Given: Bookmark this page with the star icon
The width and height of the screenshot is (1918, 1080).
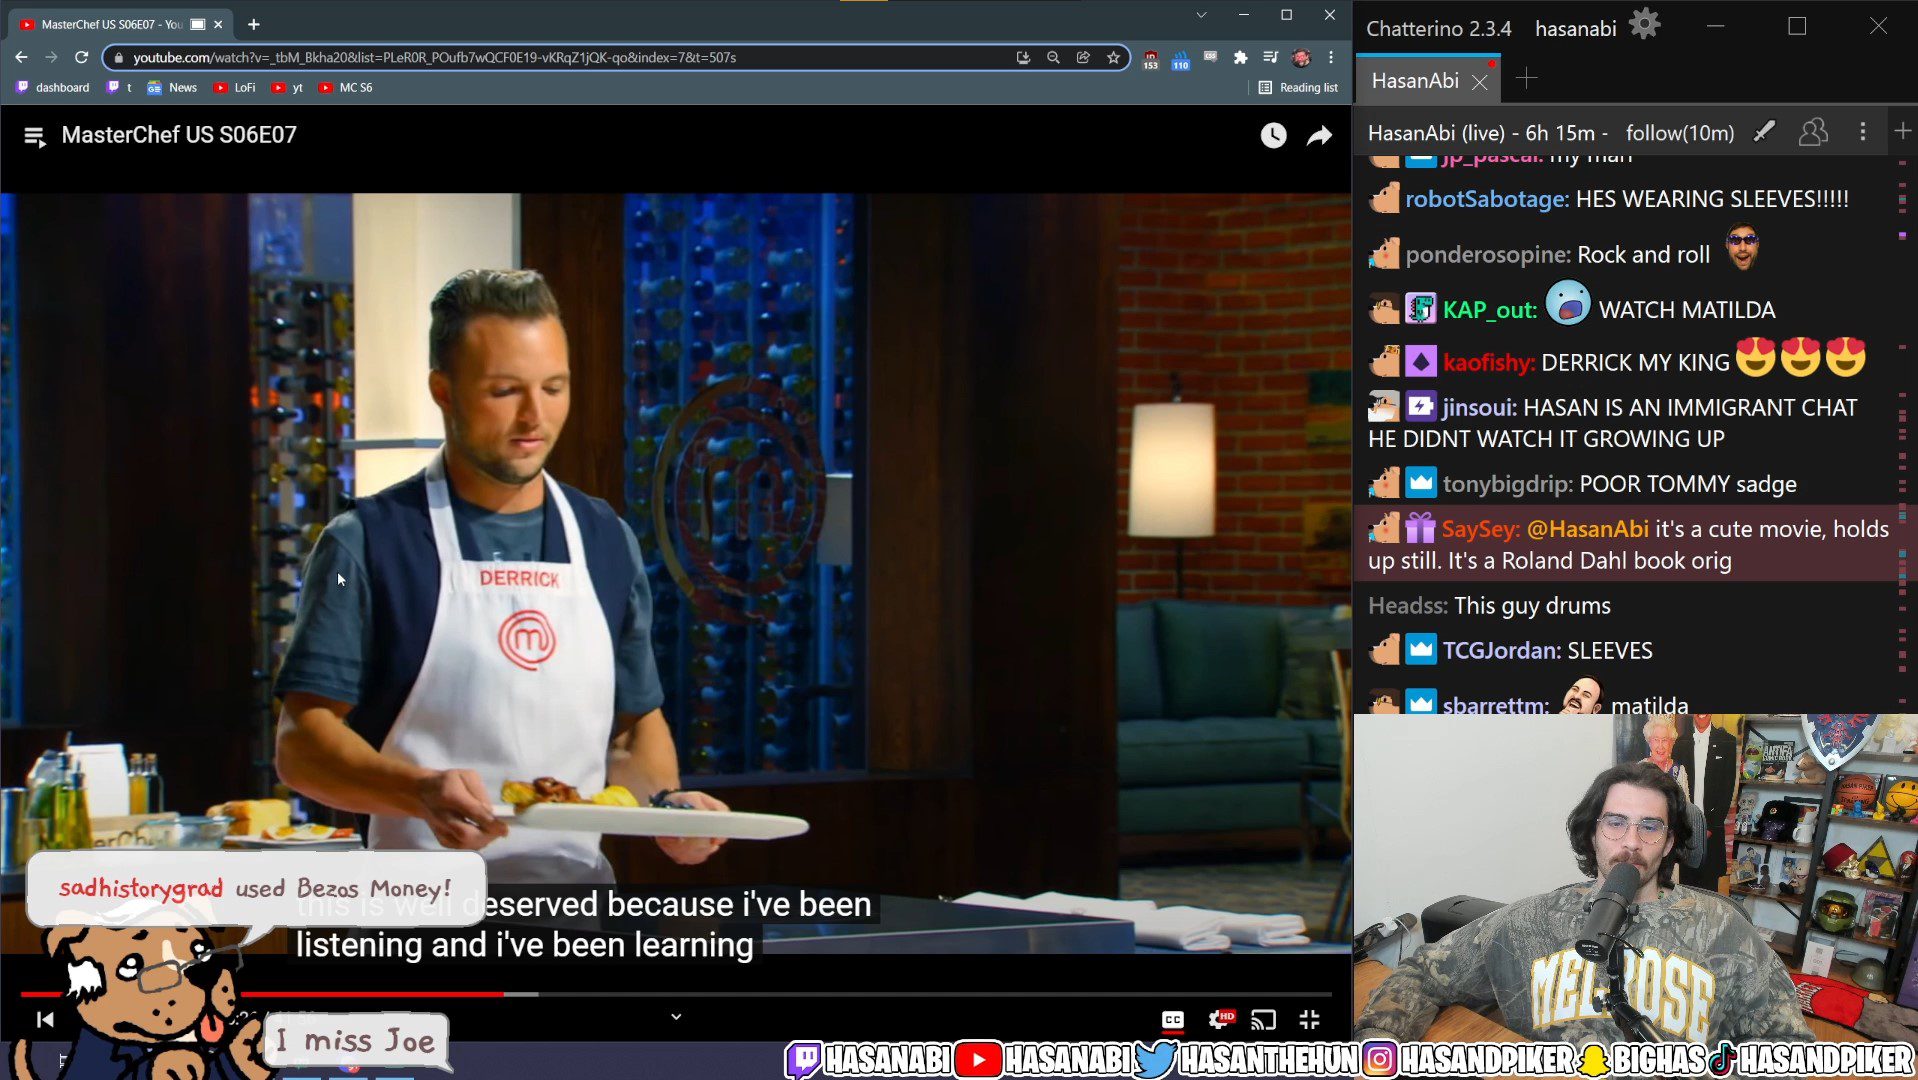Looking at the screenshot, I should (1113, 57).
